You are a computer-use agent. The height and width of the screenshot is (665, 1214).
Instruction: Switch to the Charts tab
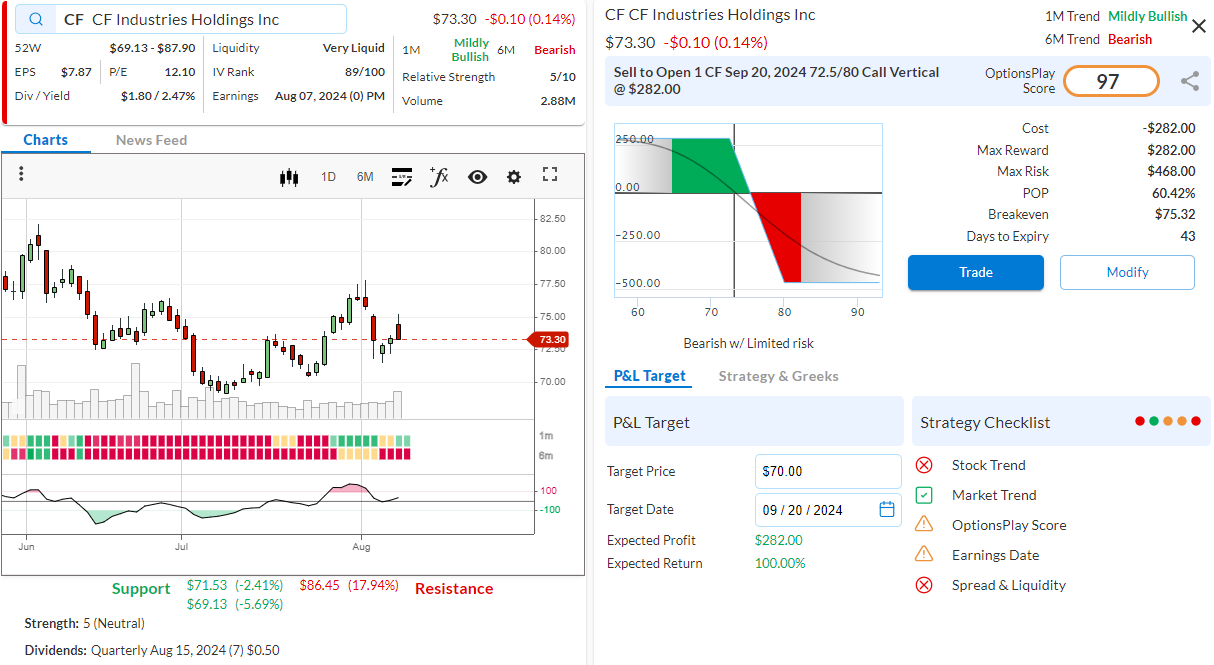(x=46, y=140)
